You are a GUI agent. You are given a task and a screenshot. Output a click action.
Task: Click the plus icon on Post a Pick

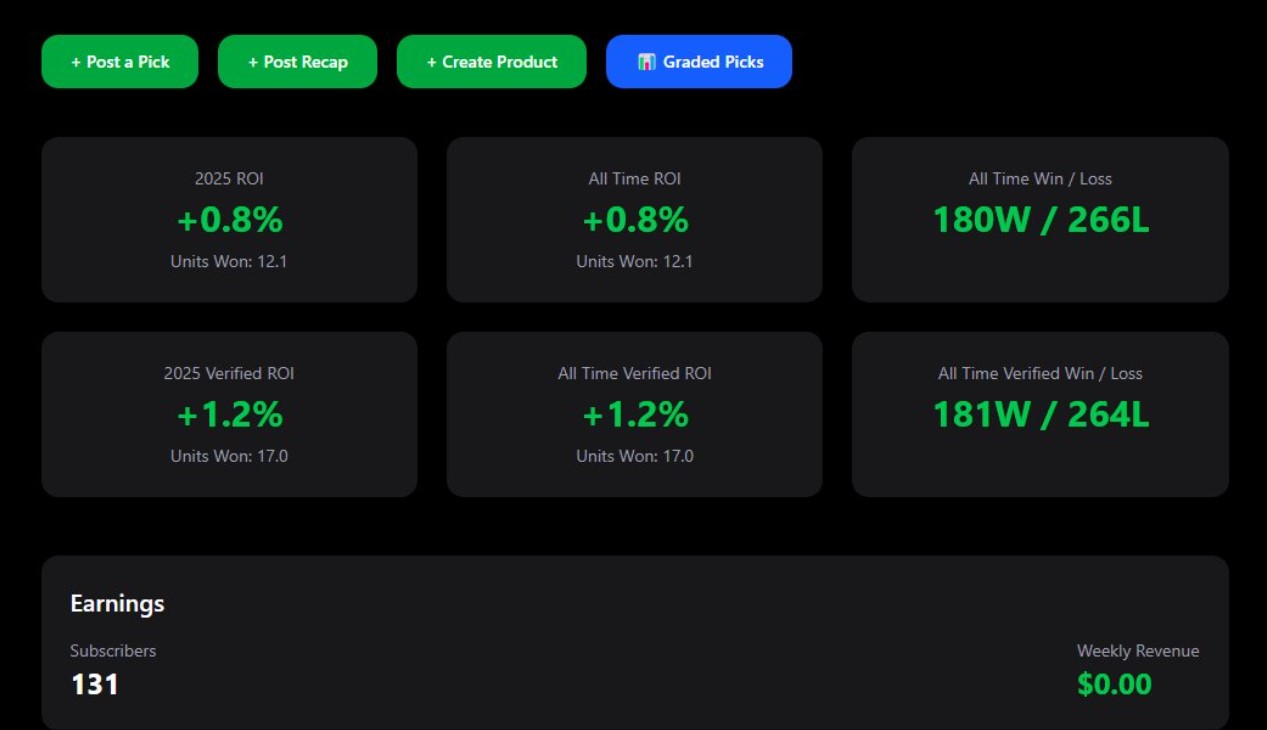tap(74, 61)
